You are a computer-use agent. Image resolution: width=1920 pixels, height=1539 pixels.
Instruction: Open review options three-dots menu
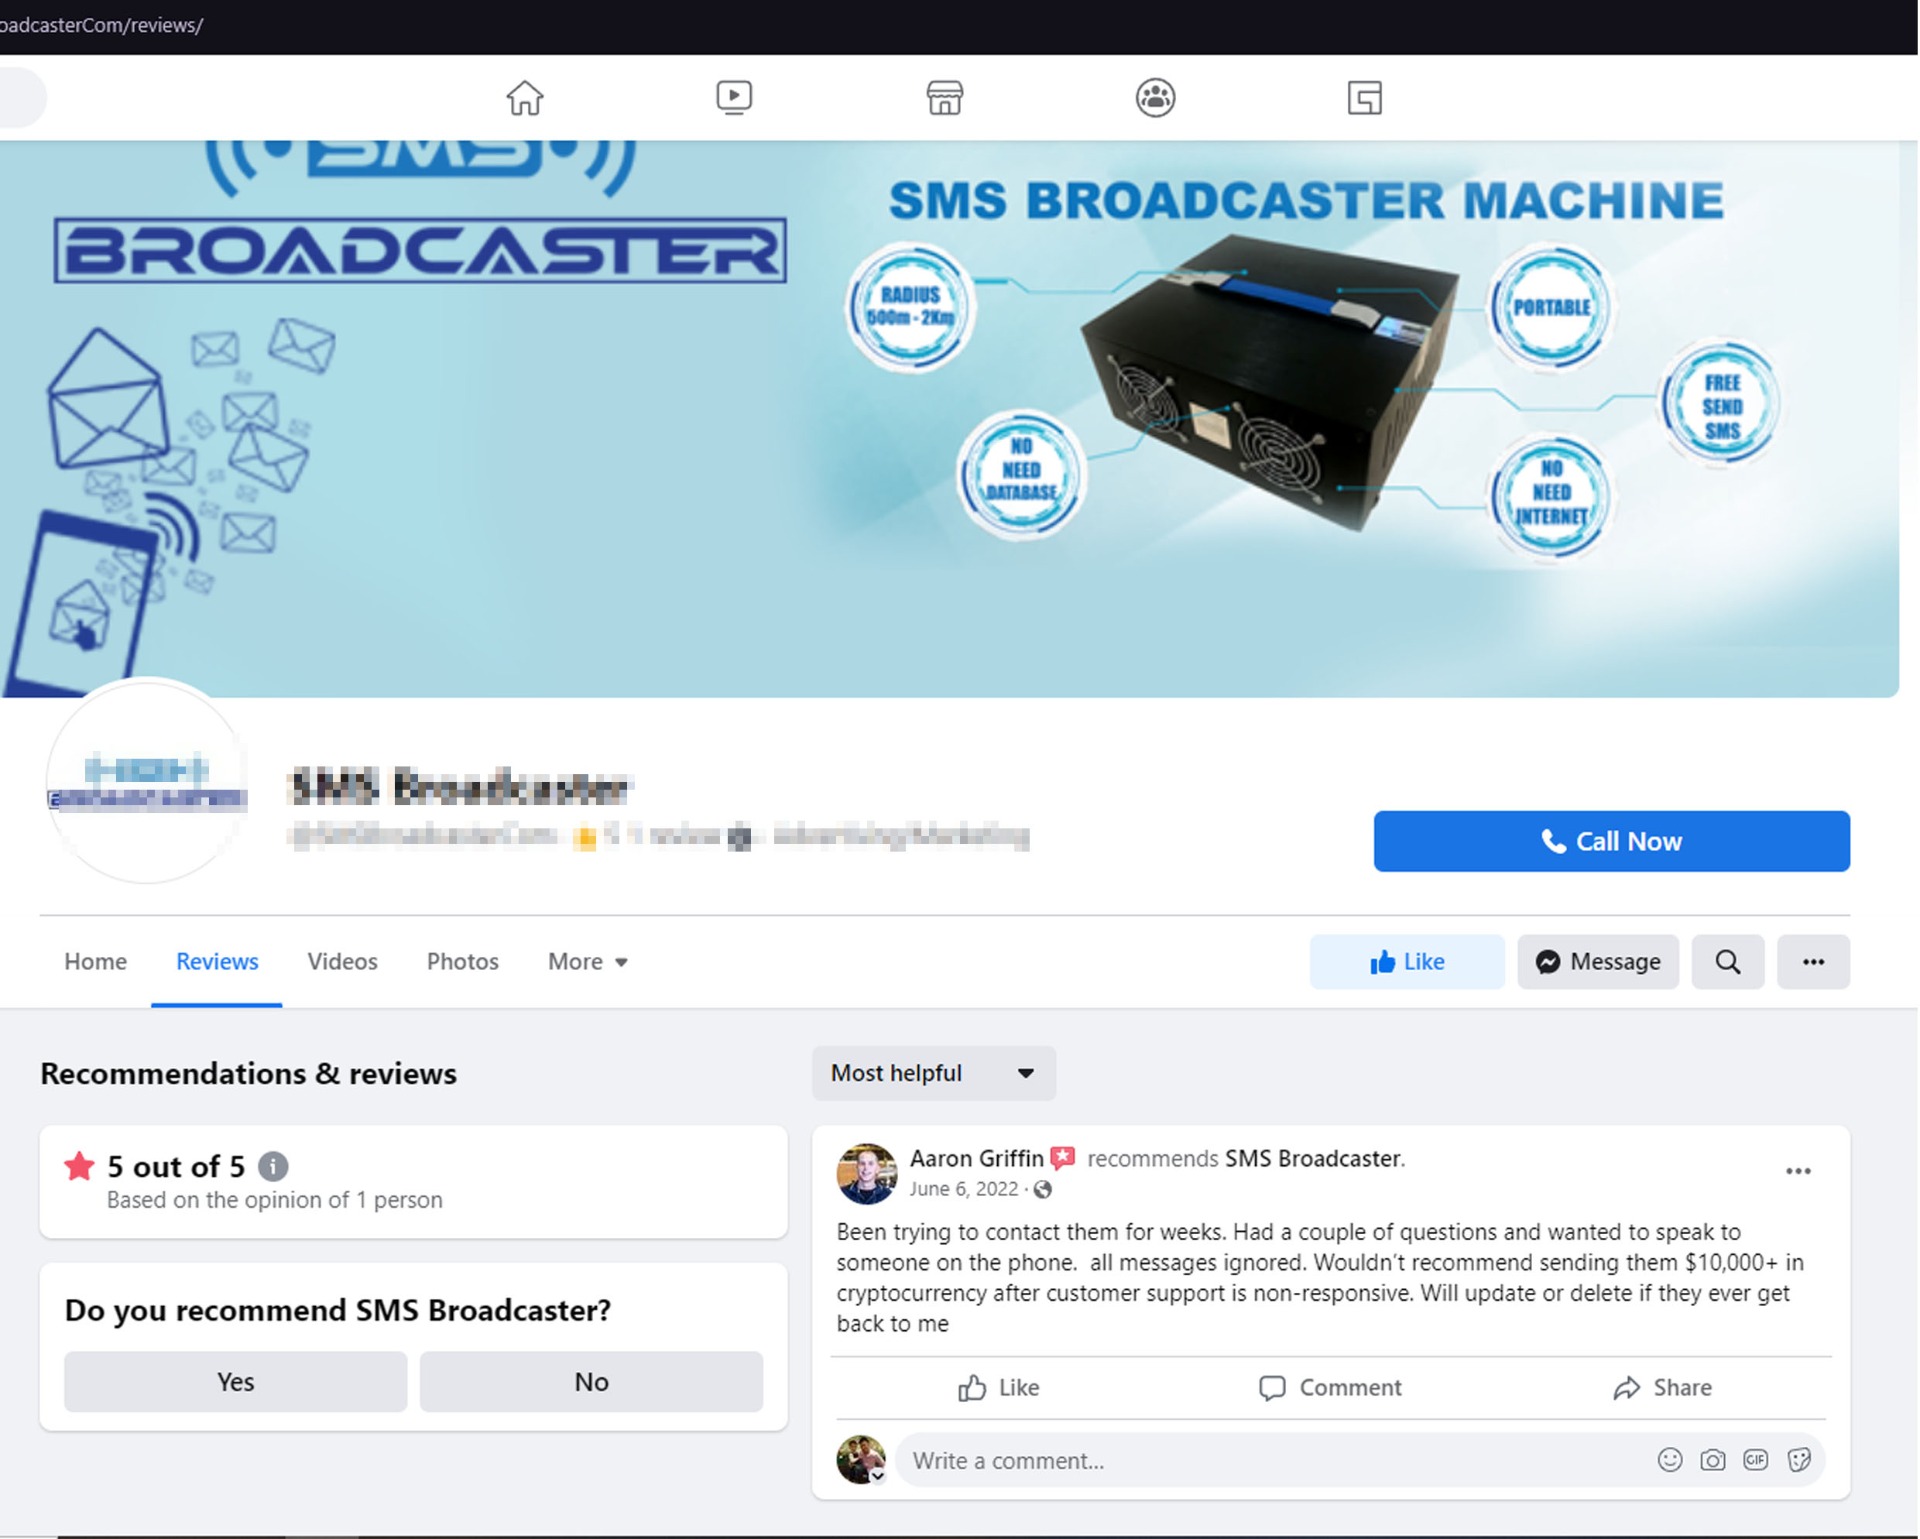point(1798,1171)
